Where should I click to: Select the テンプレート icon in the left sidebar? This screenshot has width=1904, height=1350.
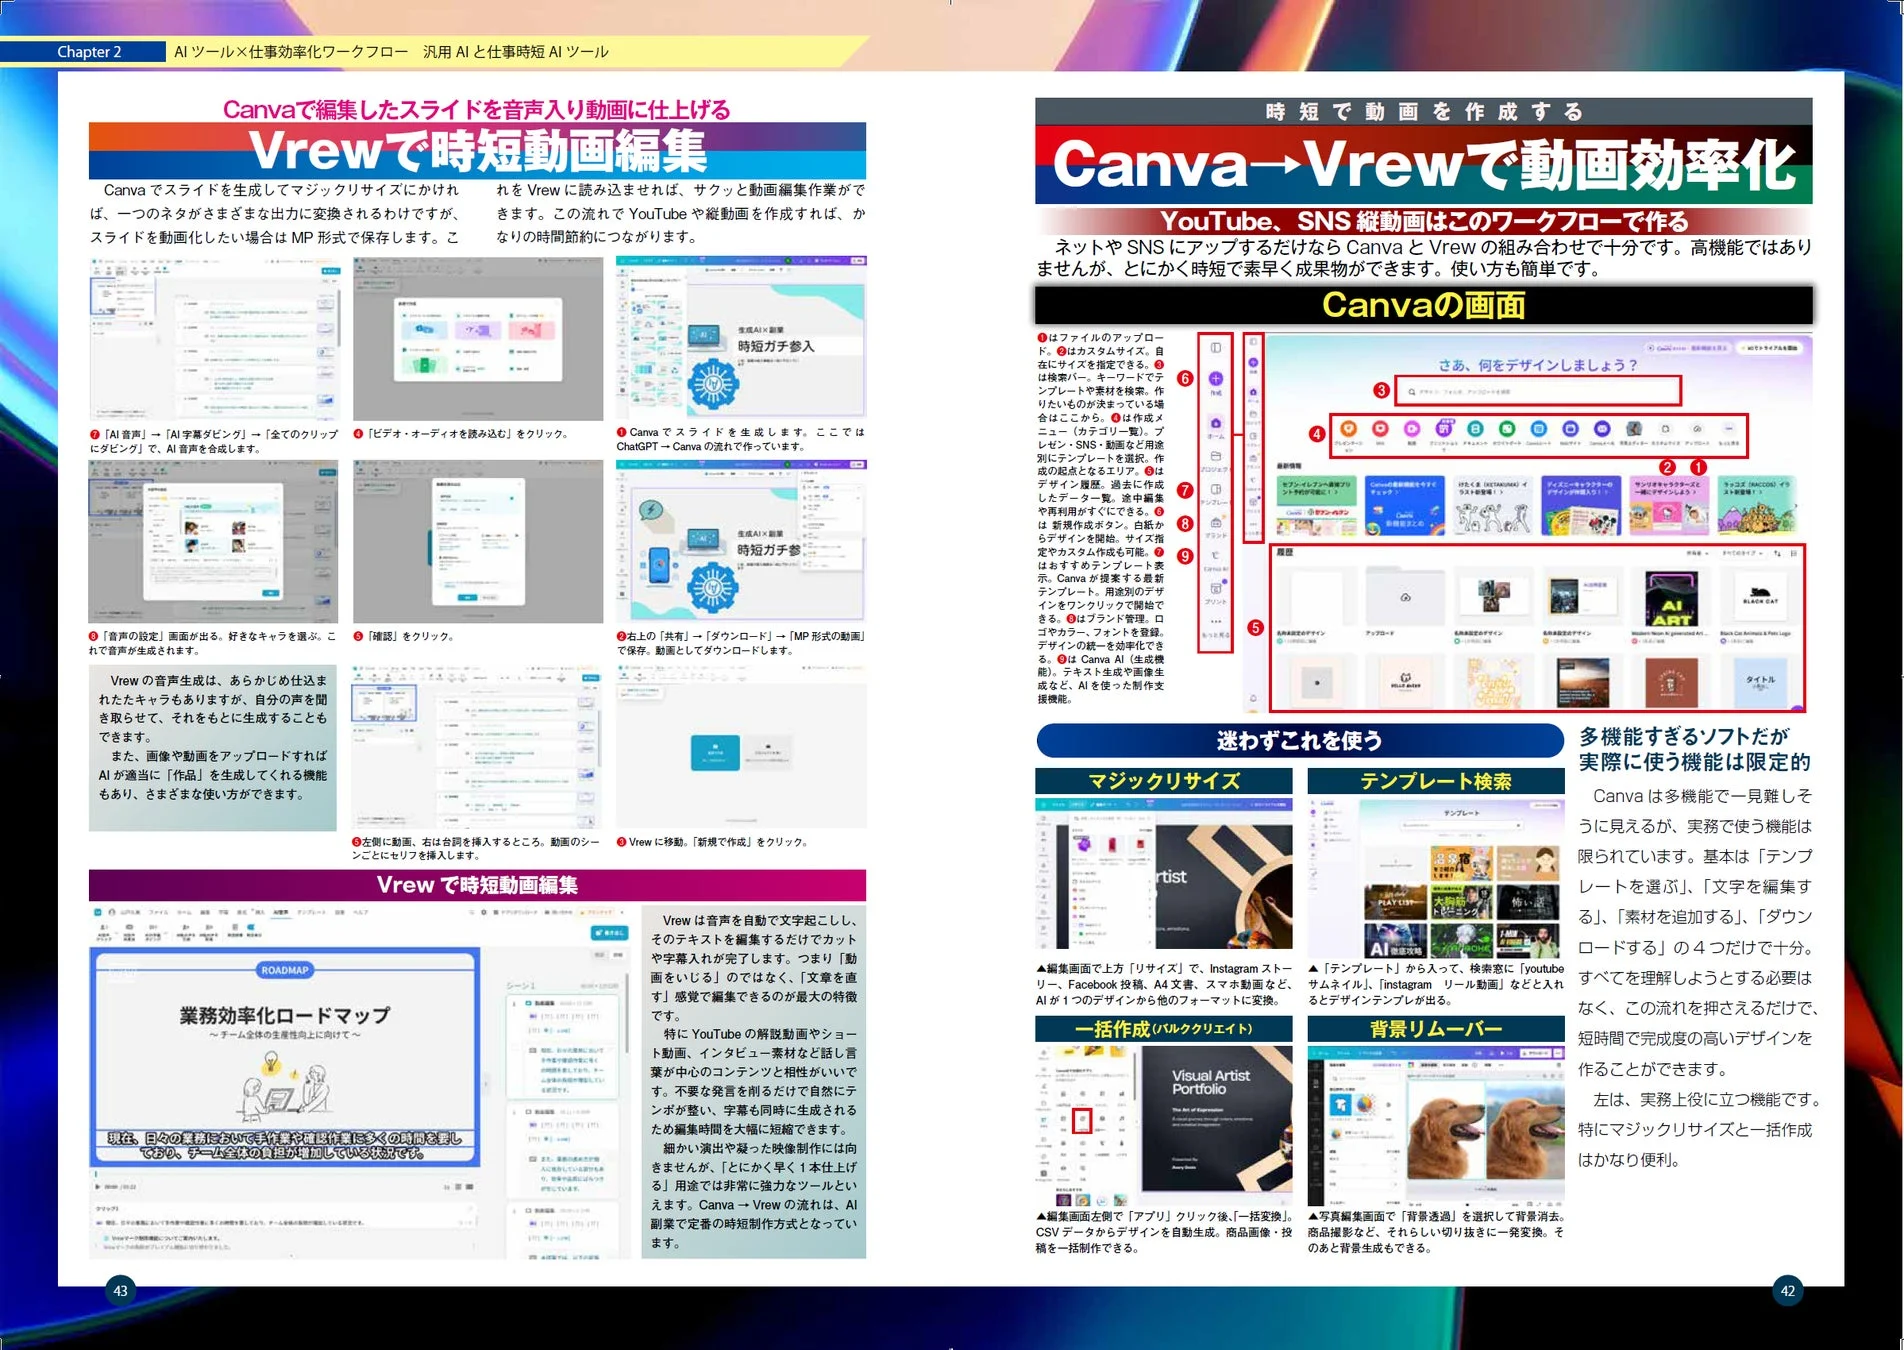pos(1216,488)
